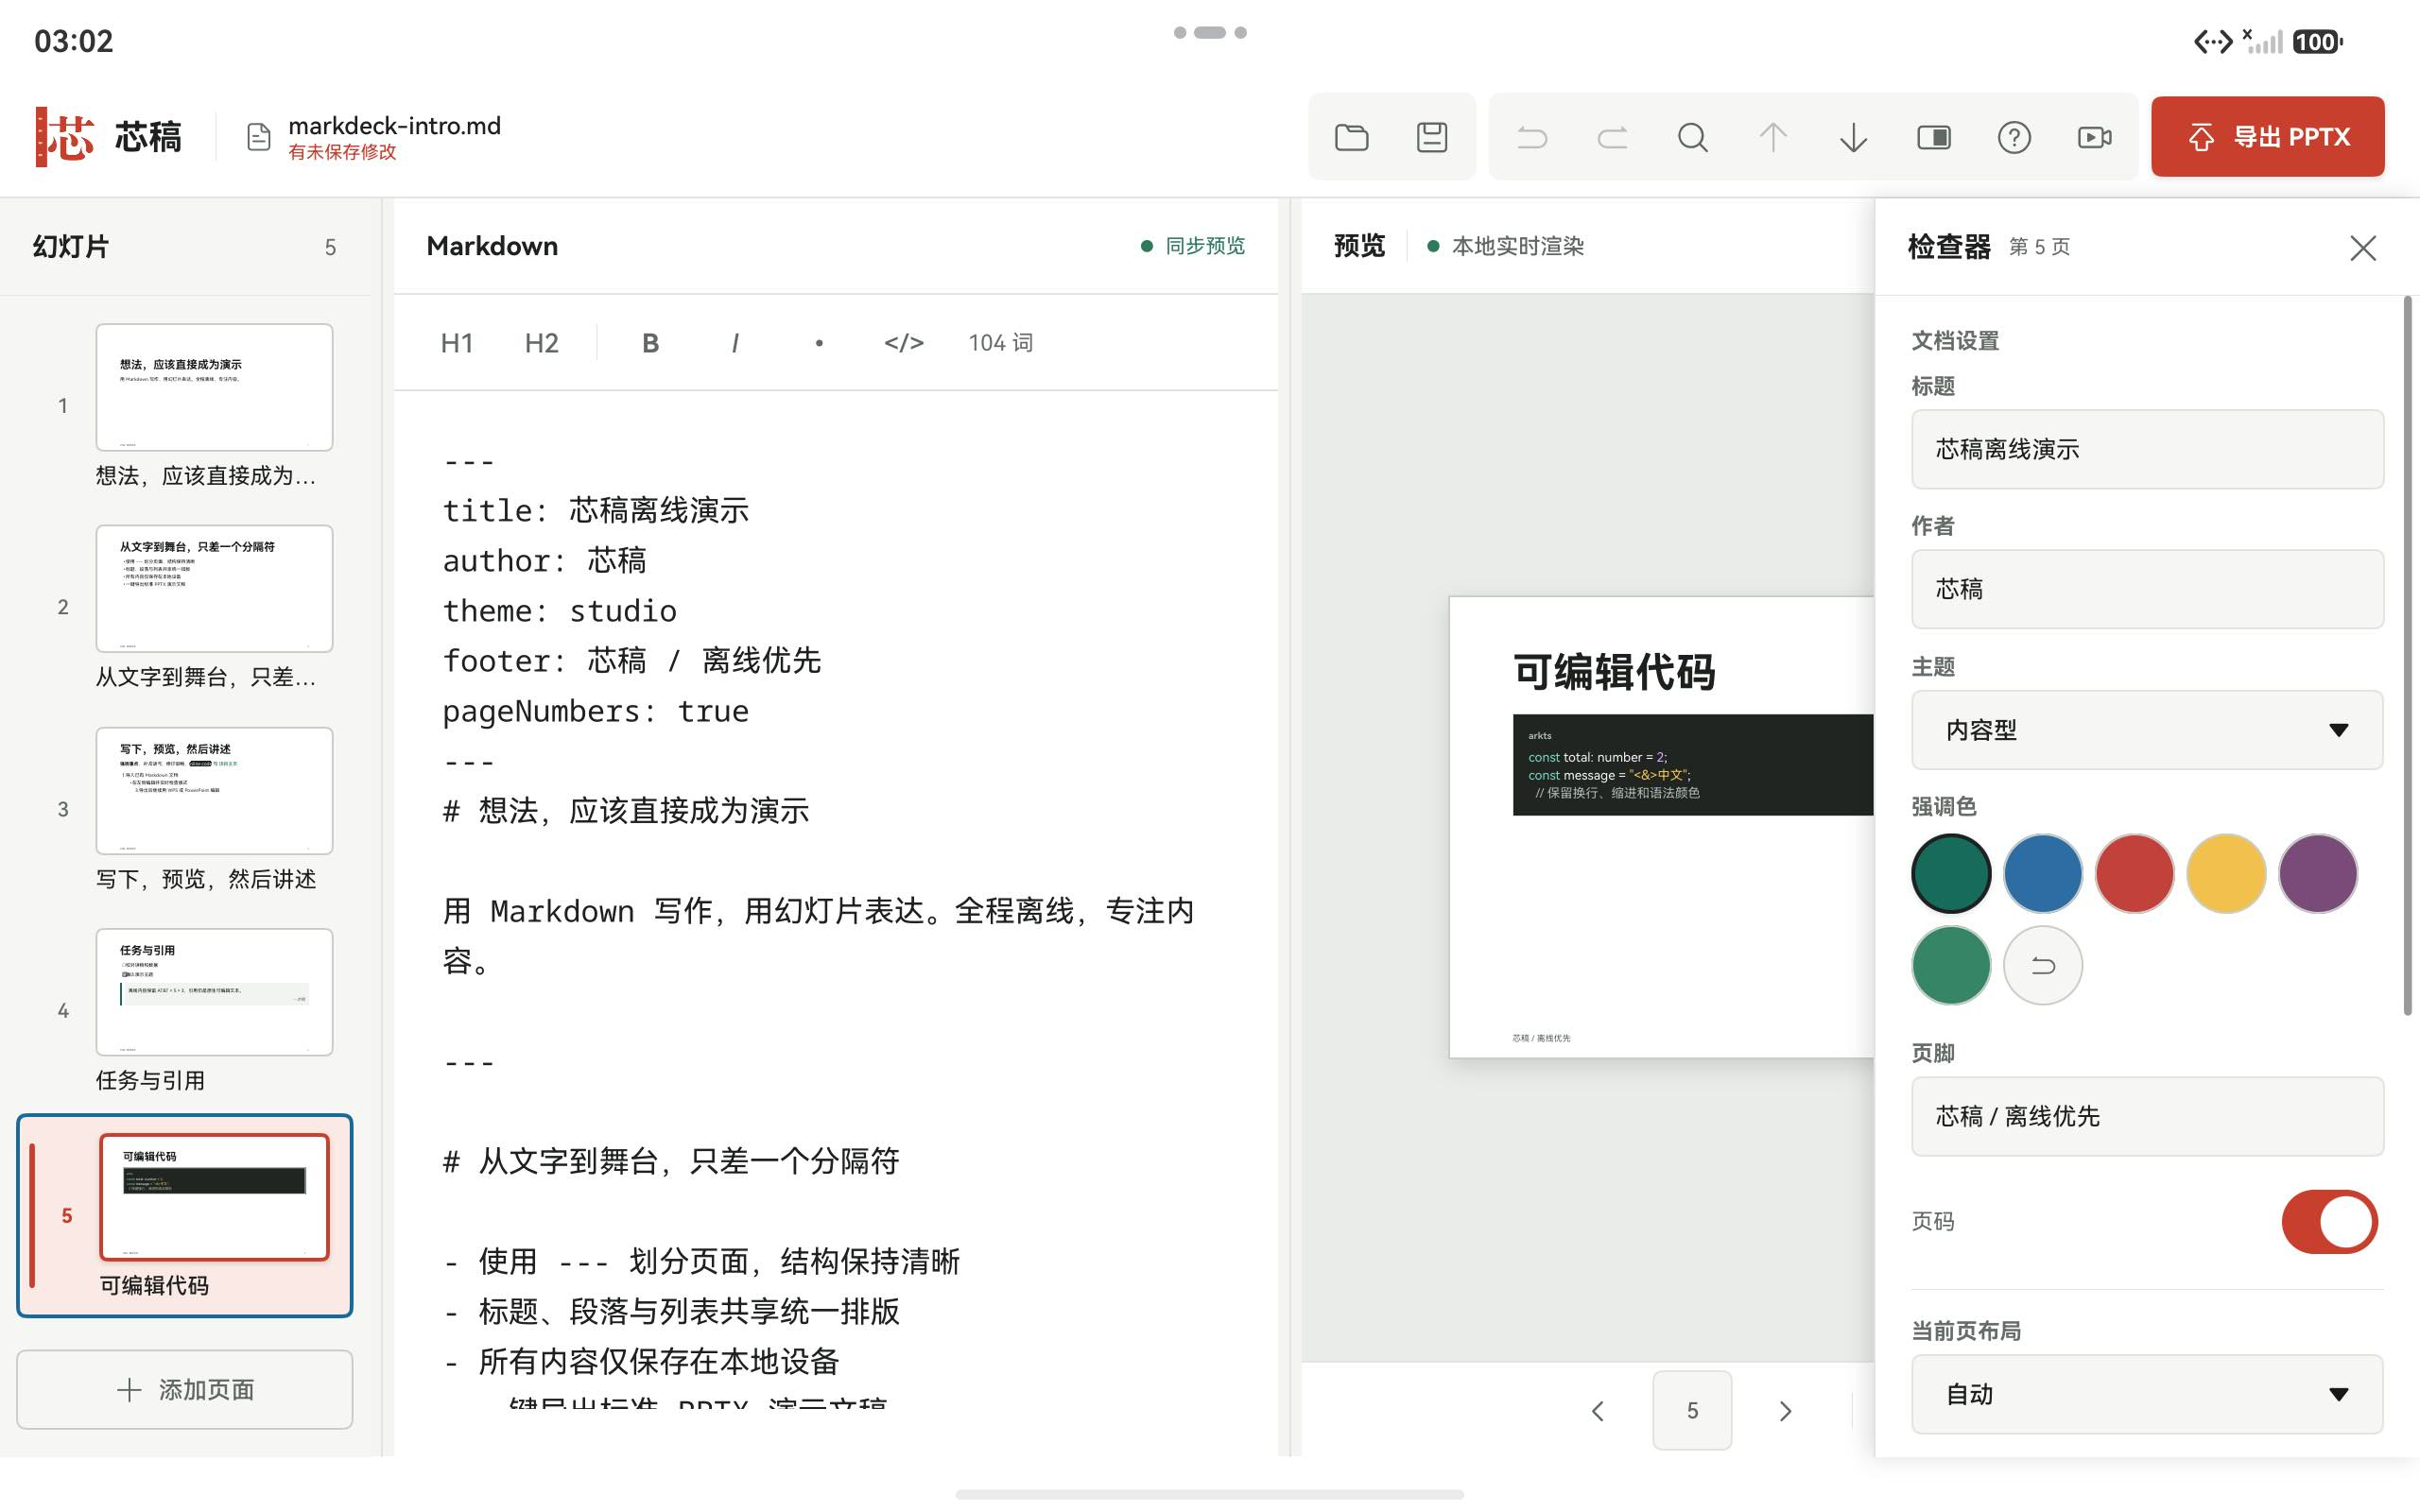Viewport: 2420px width, 1512px height.
Task: Click the markdeck-intro.md file name
Action: click(394, 125)
